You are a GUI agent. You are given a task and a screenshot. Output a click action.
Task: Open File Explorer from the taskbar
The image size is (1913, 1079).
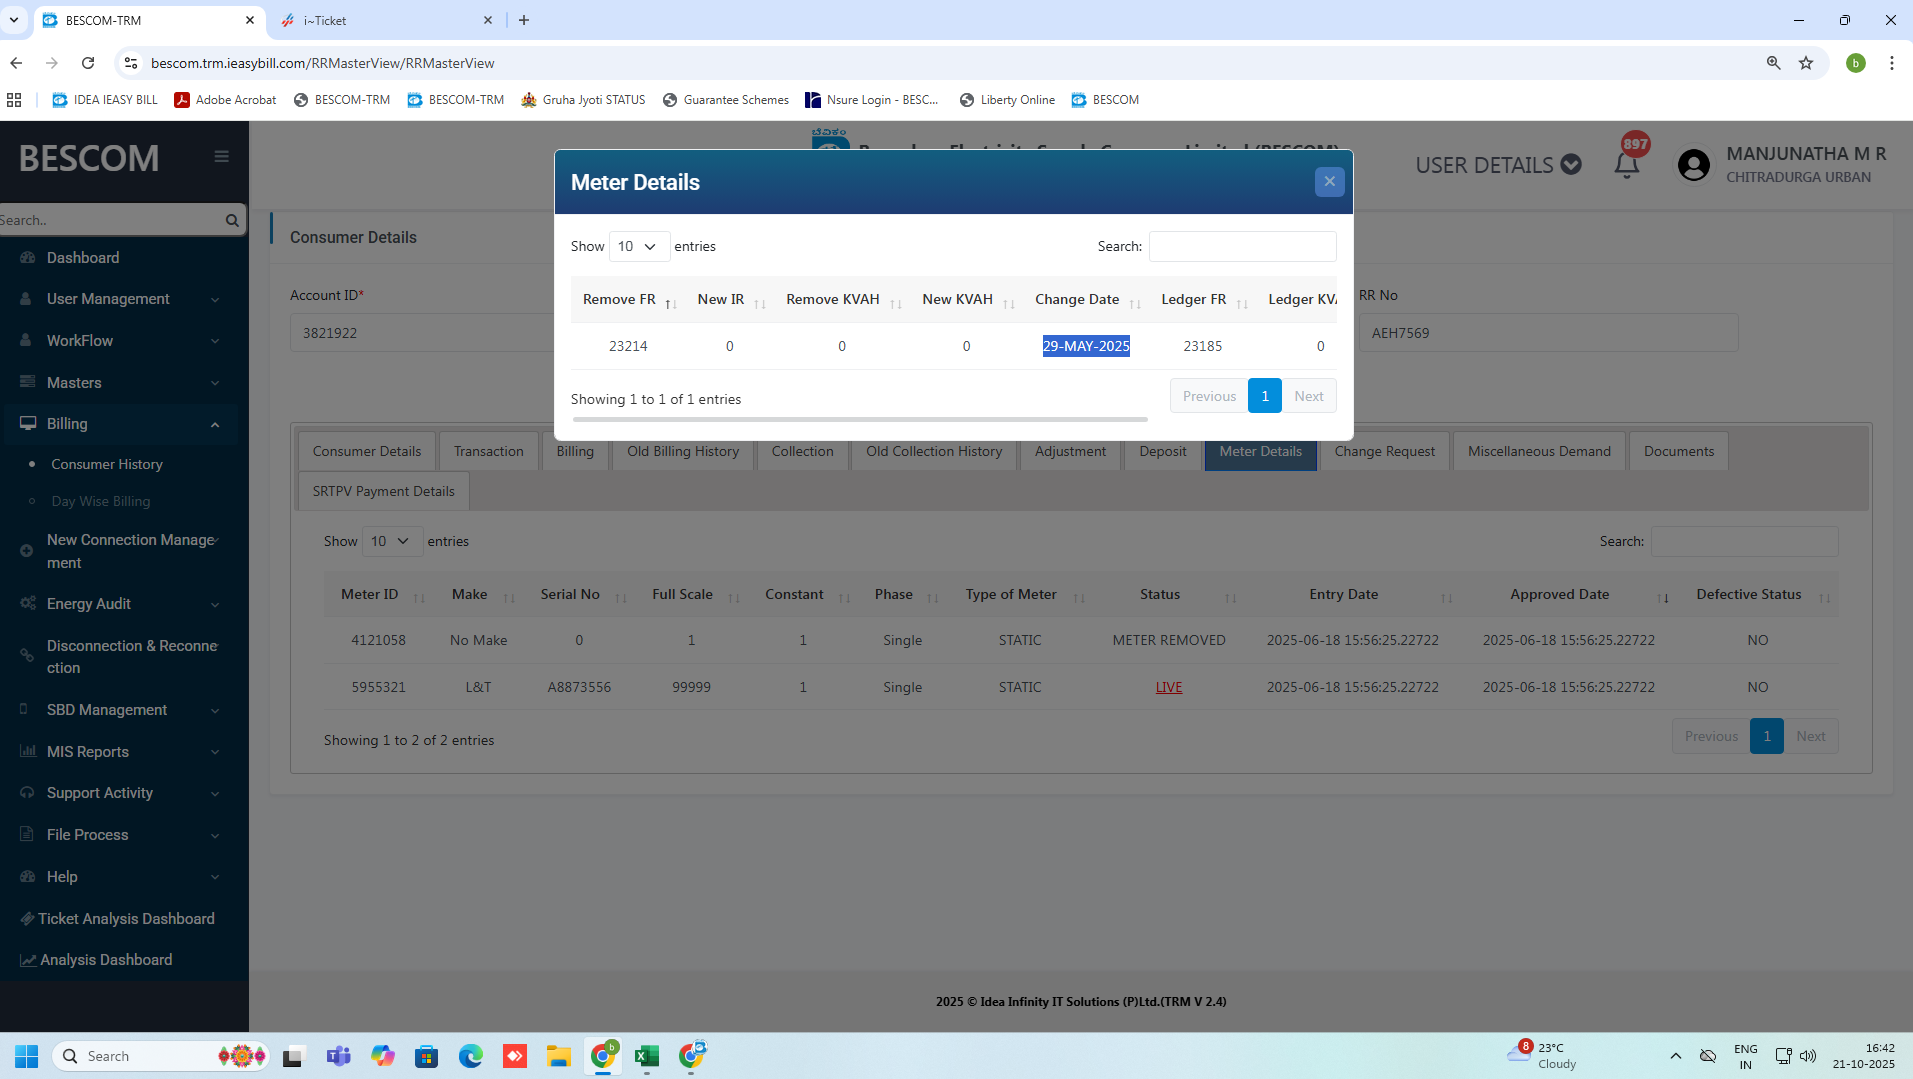click(558, 1056)
